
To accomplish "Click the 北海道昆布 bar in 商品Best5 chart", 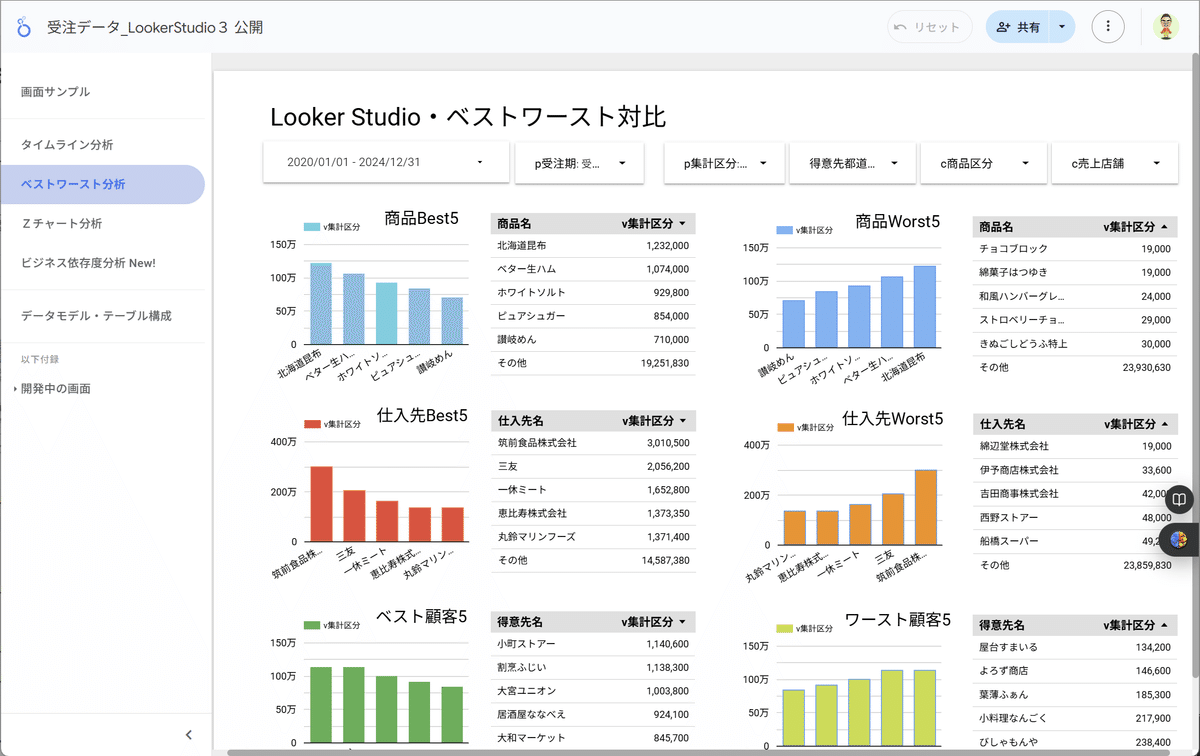I will pyautogui.click(x=320, y=304).
